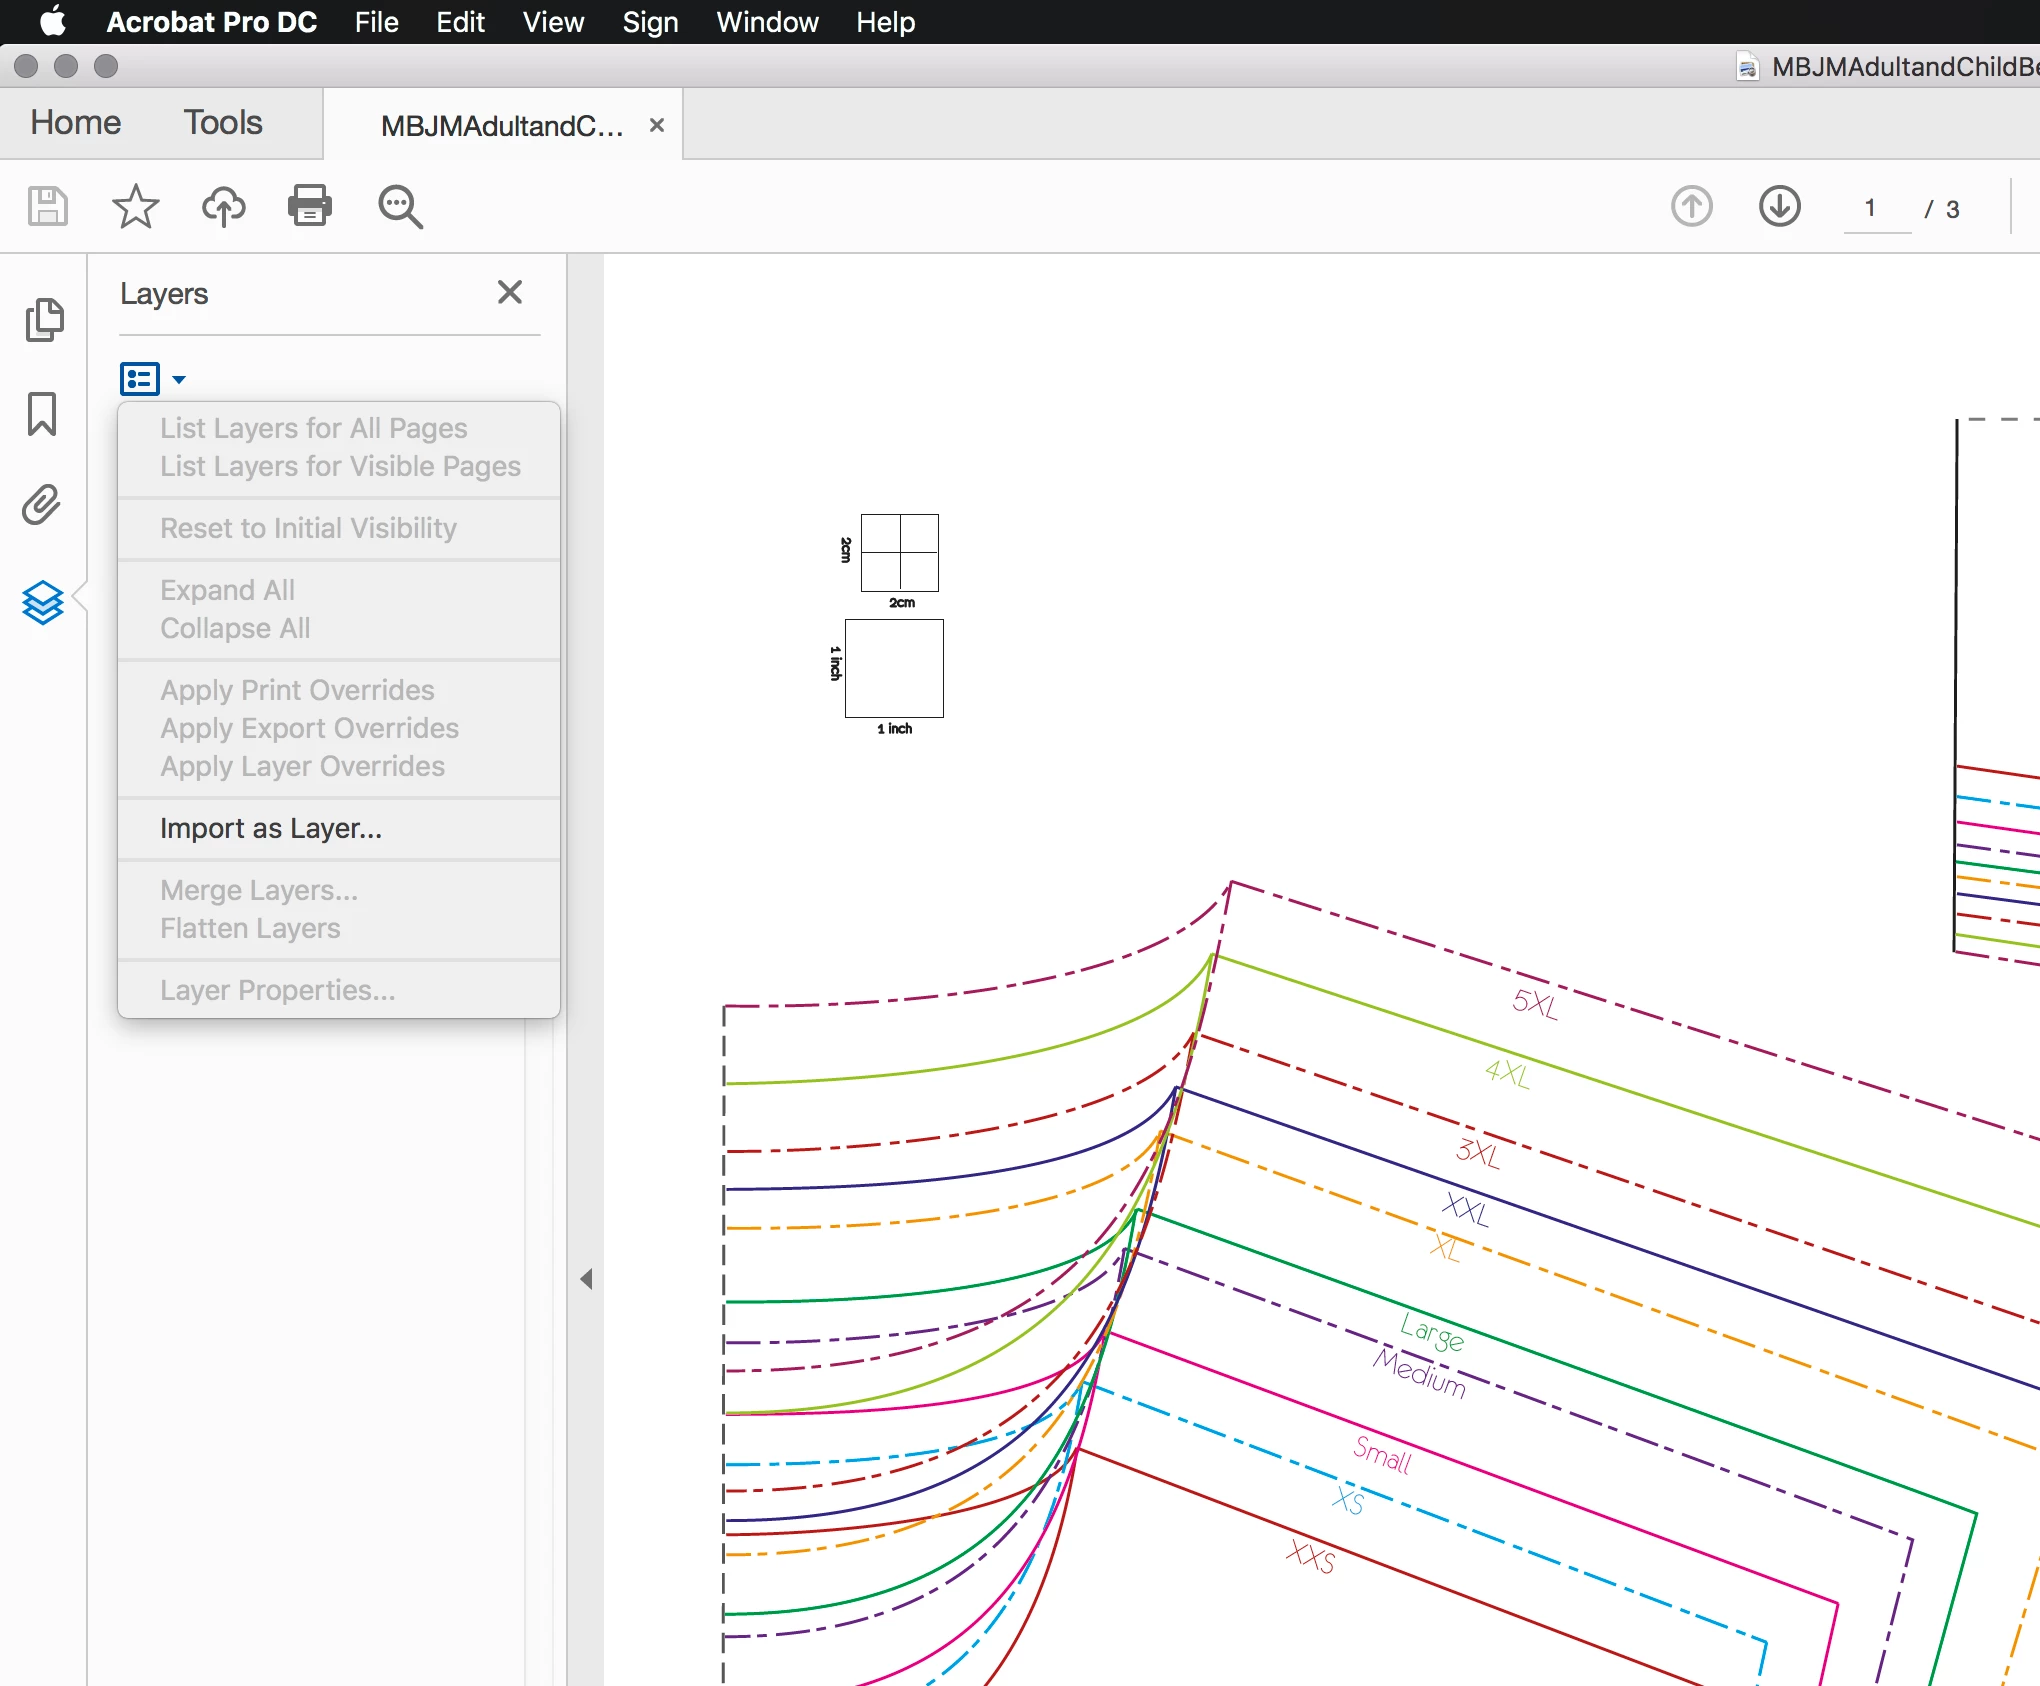
Task: Open the View menu
Action: (553, 22)
